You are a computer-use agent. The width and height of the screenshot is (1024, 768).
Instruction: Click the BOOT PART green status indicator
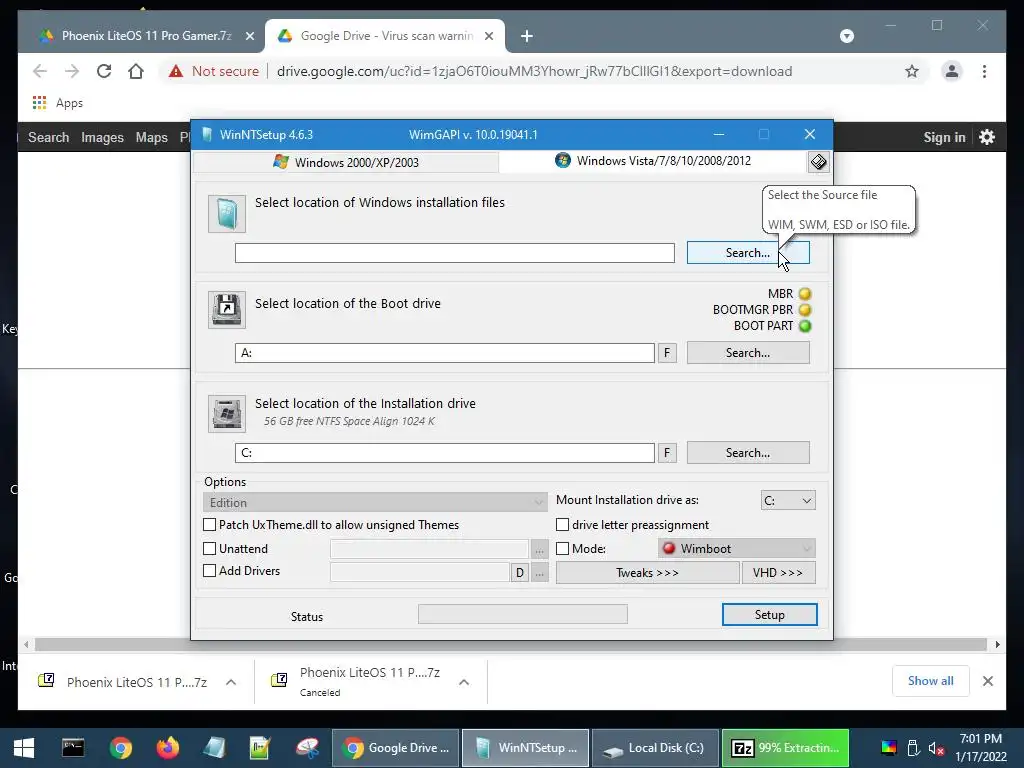coord(805,326)
